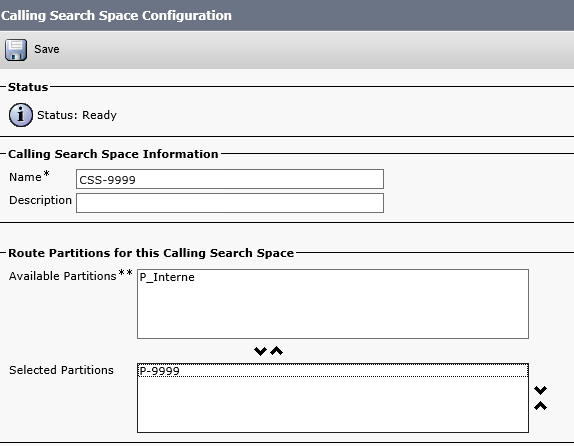This screenshot has width=574, height=446.
Task: Raise P-9999 priority with right-side up arrow
Action: point(540,406)
